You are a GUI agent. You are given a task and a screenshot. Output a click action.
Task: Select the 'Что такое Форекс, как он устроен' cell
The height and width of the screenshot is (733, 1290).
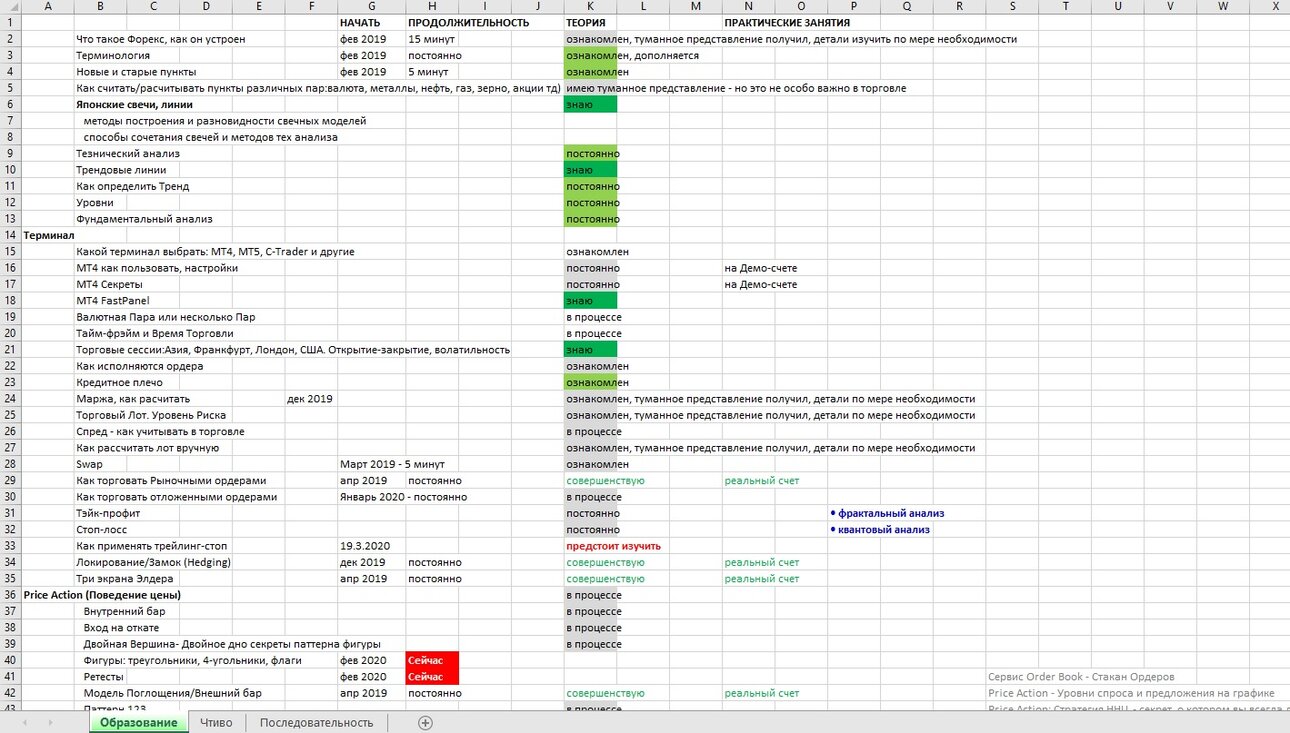160,39
